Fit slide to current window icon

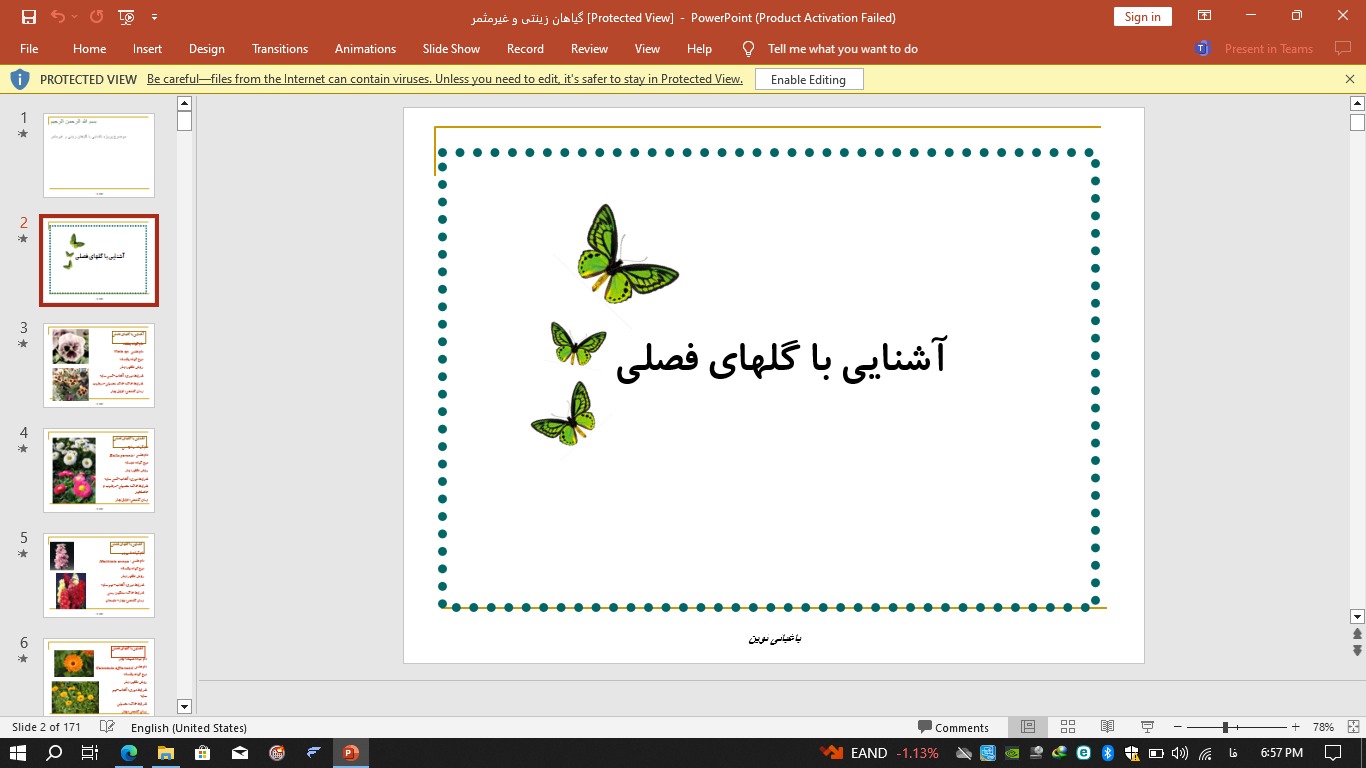pyautogui.click(x=1350, y=727)
